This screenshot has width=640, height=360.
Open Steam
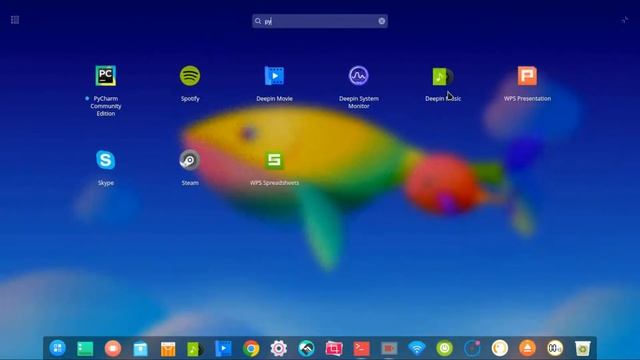click(x=190, y=160)
